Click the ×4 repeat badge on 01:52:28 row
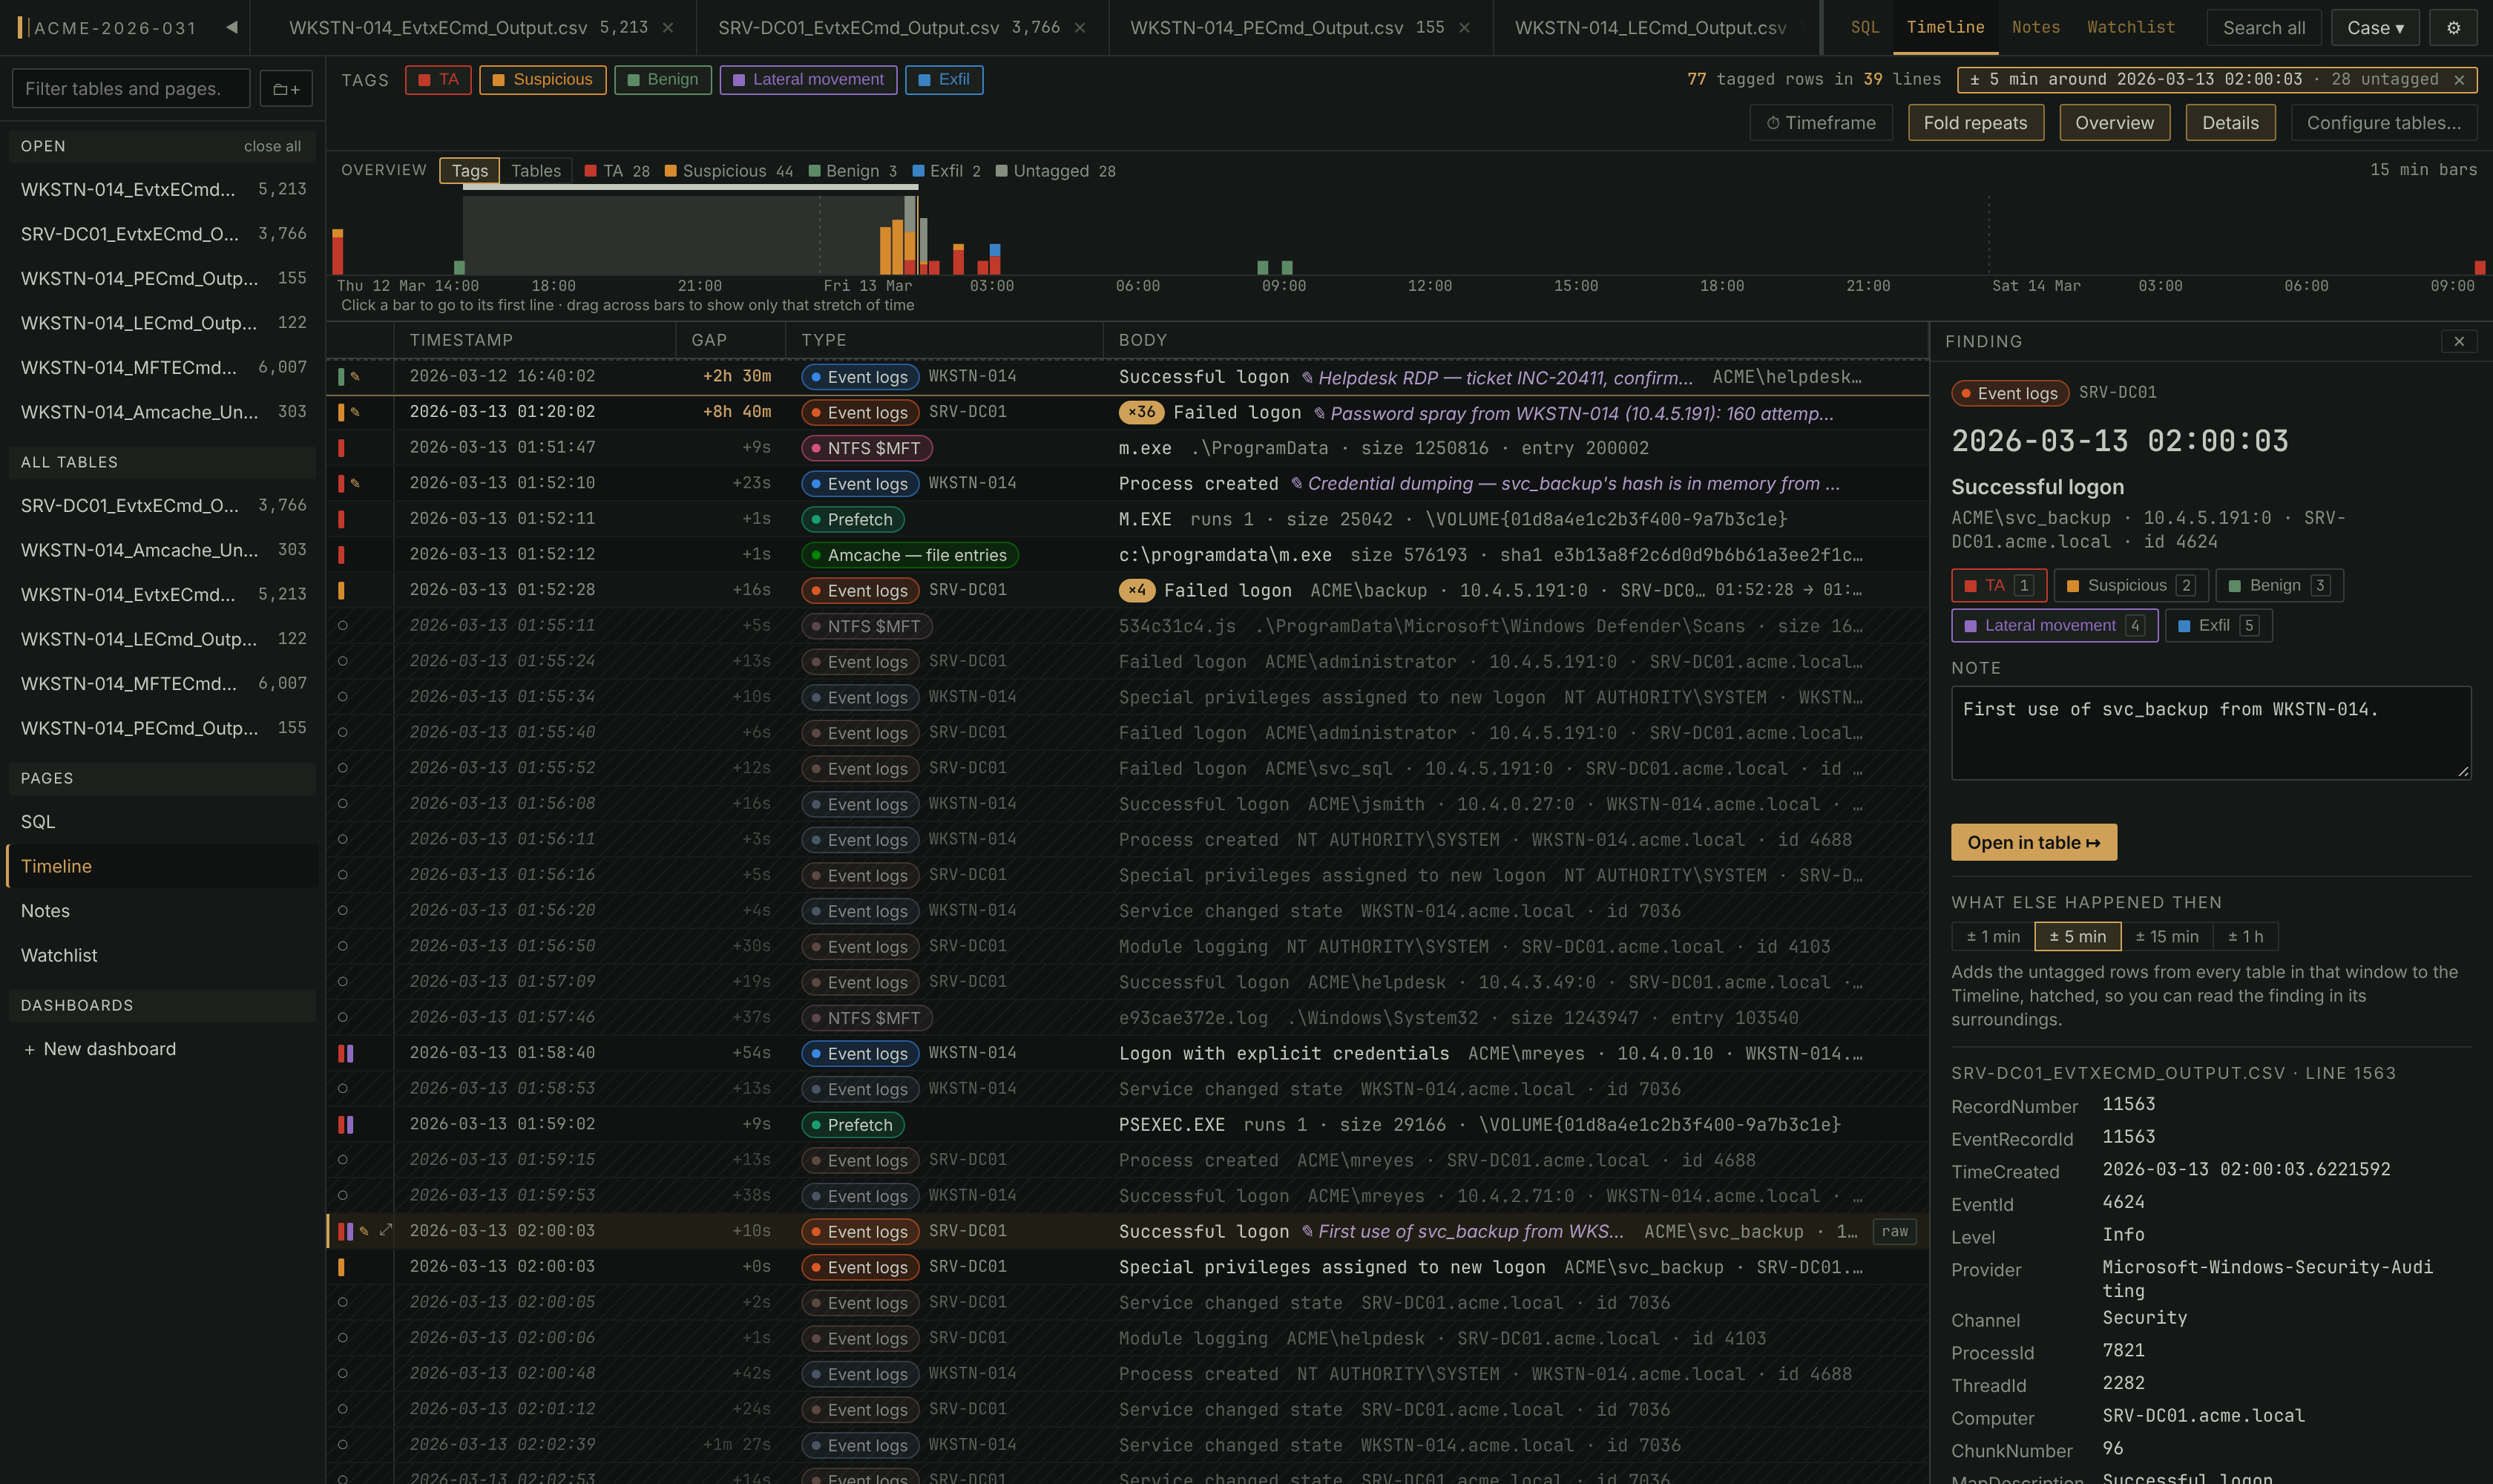Viewport: 2493px width, 1484px height. click(1137, 590)
